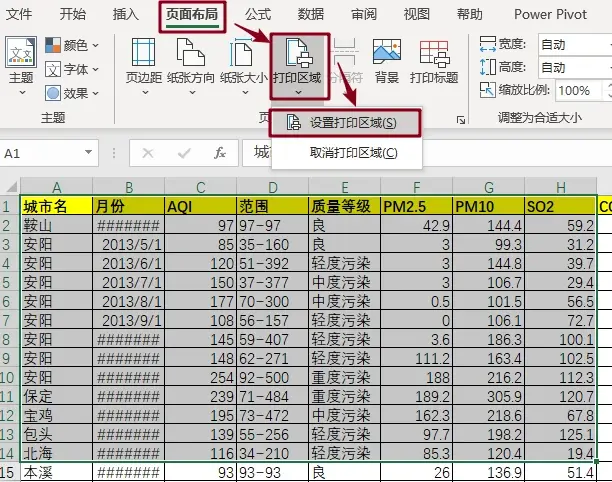
Task: Open the 宽度 width dropdown
Action: click(575, 44)
